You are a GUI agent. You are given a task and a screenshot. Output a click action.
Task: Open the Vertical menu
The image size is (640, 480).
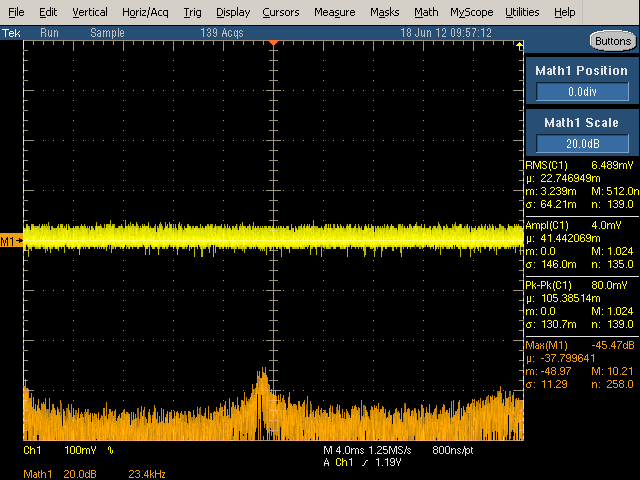point(90,12)
